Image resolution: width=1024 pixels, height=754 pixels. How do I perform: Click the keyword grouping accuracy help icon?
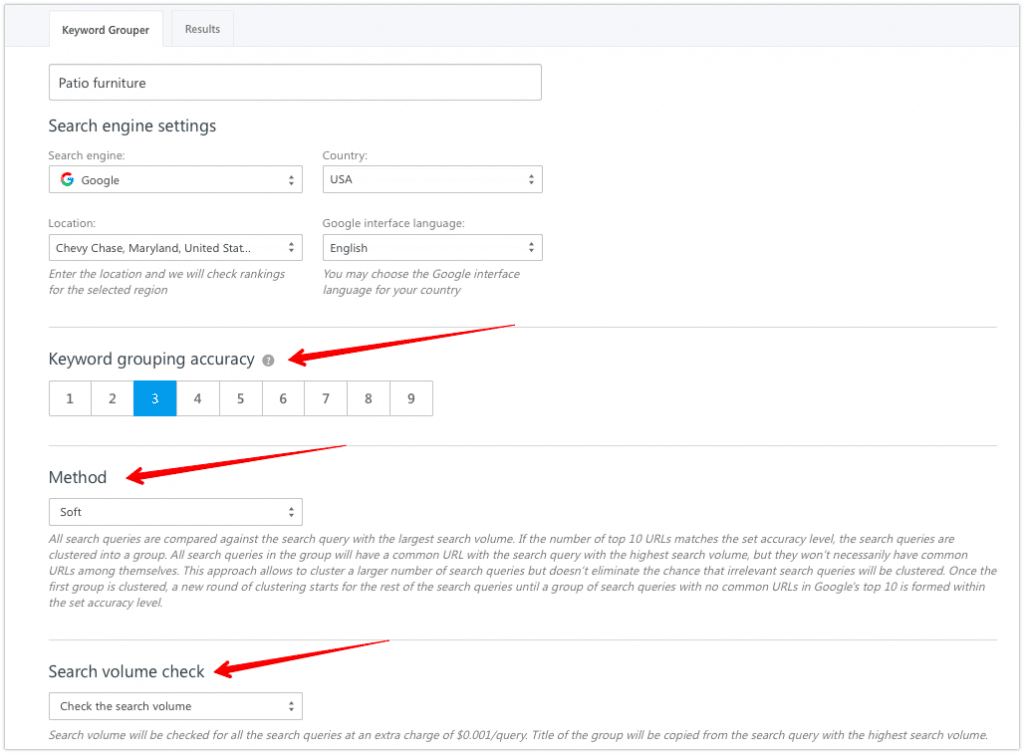pyautogui.click(x=268, y=360)
